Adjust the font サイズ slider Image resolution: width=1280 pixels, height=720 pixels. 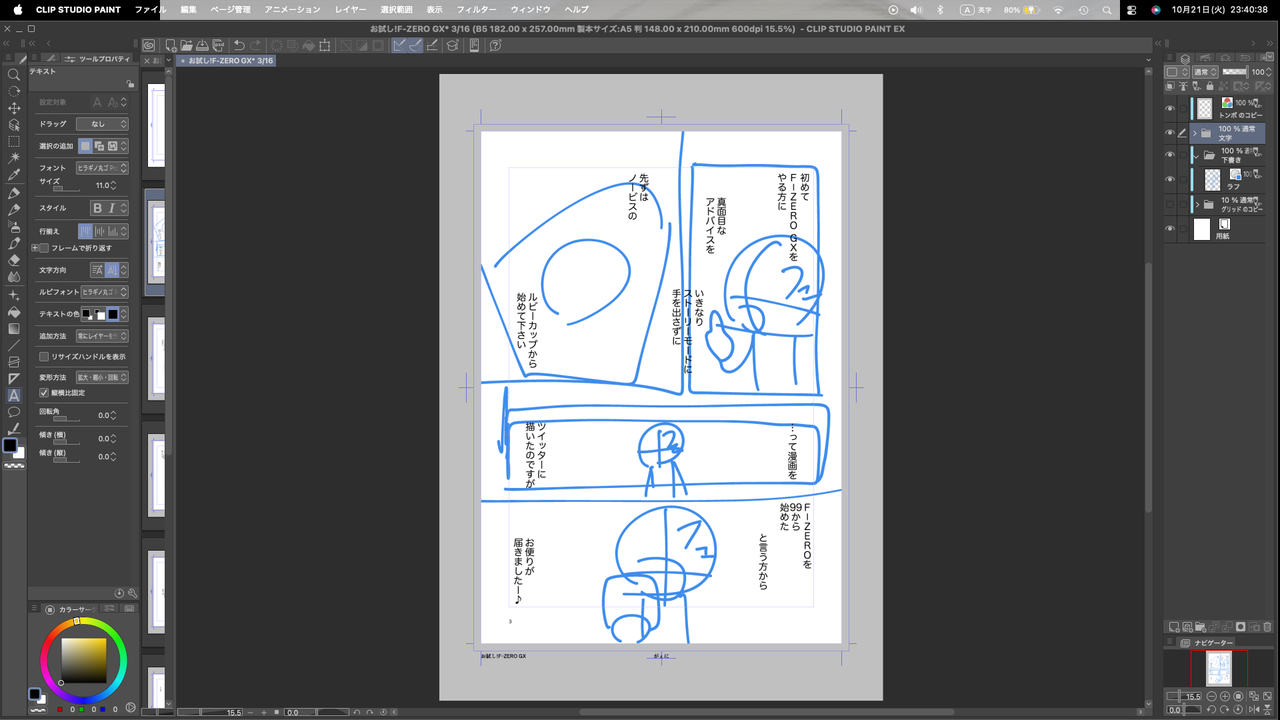pyautogui.click(x=66, y=189)
